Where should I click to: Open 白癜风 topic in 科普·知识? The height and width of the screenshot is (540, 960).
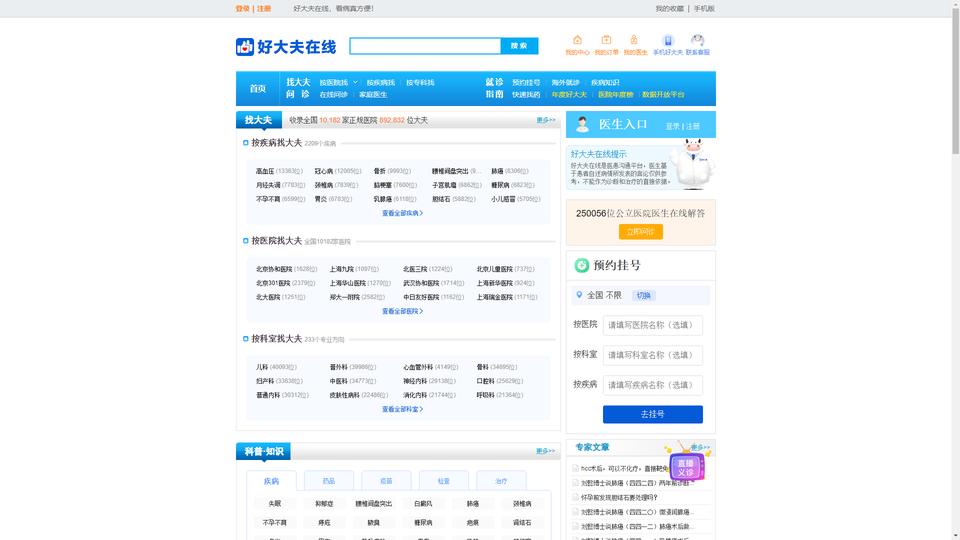pos(423,503)
